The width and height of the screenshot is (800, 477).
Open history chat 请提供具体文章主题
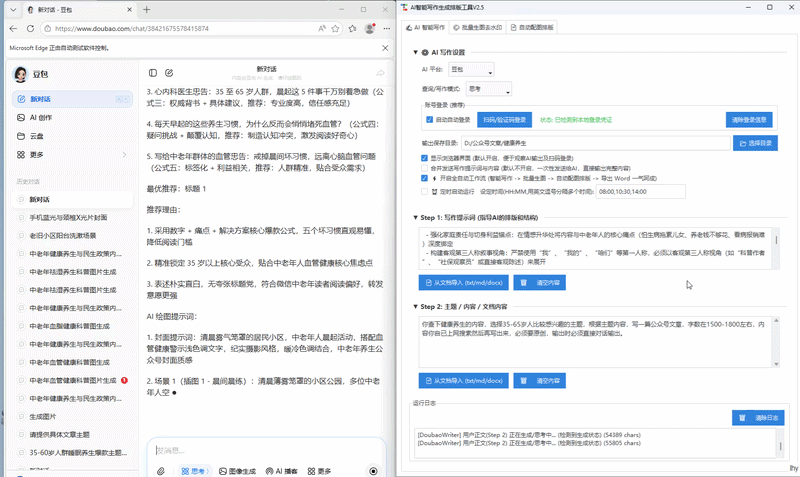tap(72, 435)
